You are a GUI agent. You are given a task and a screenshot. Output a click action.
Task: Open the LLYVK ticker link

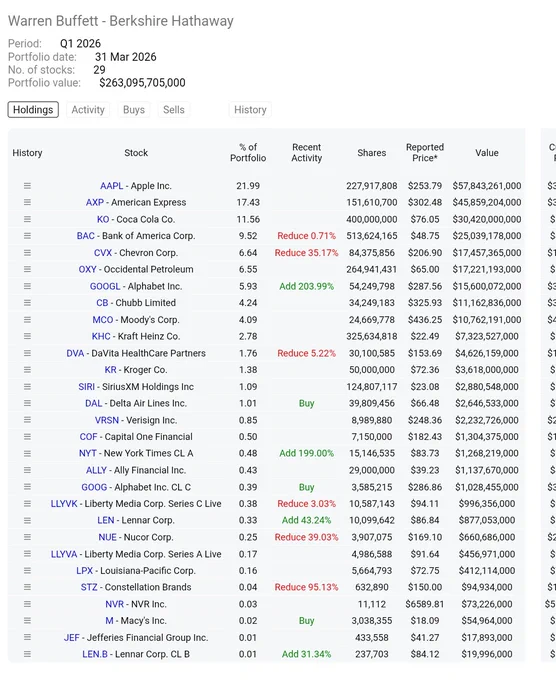click(x=64, y=503)
